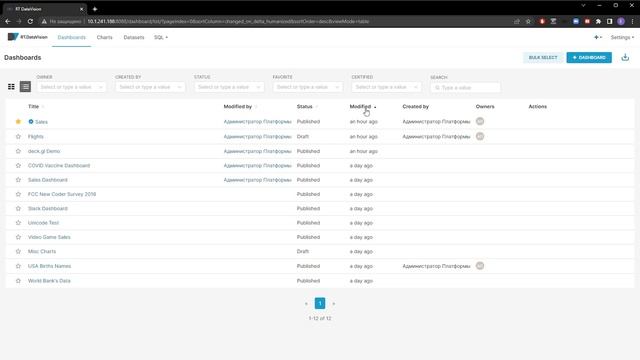Open the Status filter dropdown
Viewport: 640px width, 360px height.
point(229,87)
